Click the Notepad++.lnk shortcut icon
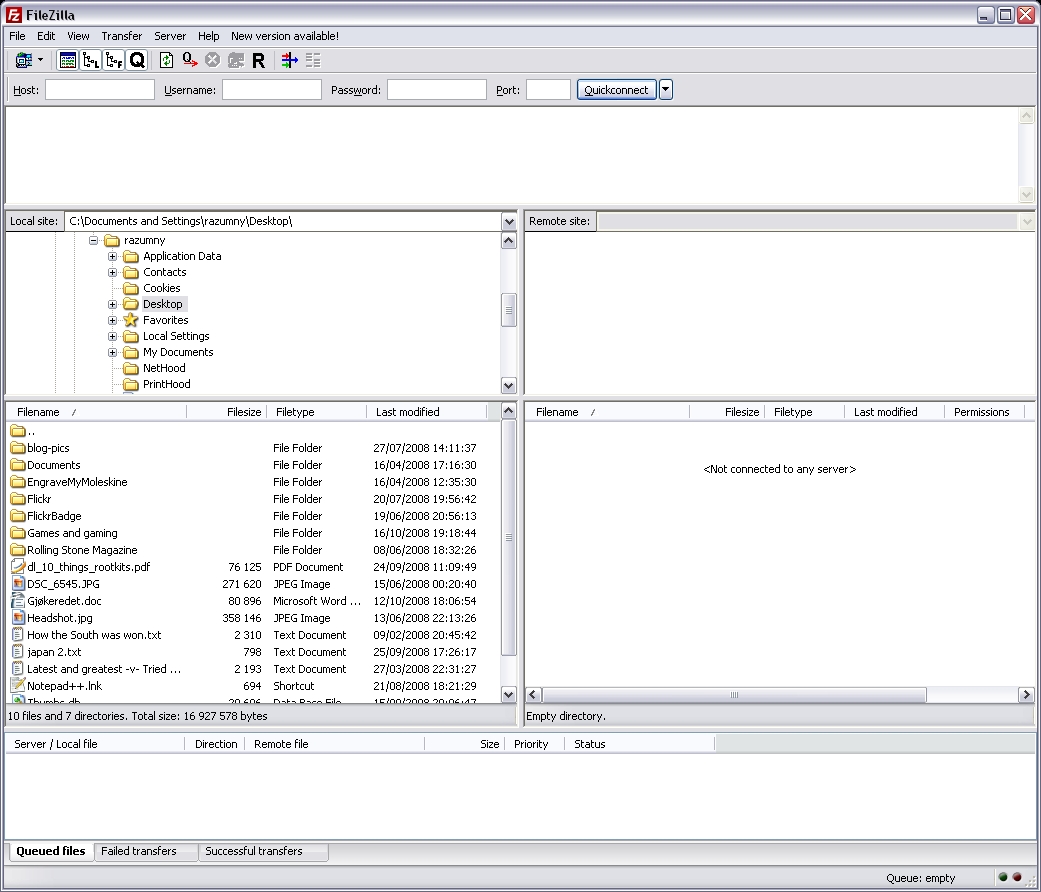The width and height of the screenshot is (1041, 892). (18, 686)
